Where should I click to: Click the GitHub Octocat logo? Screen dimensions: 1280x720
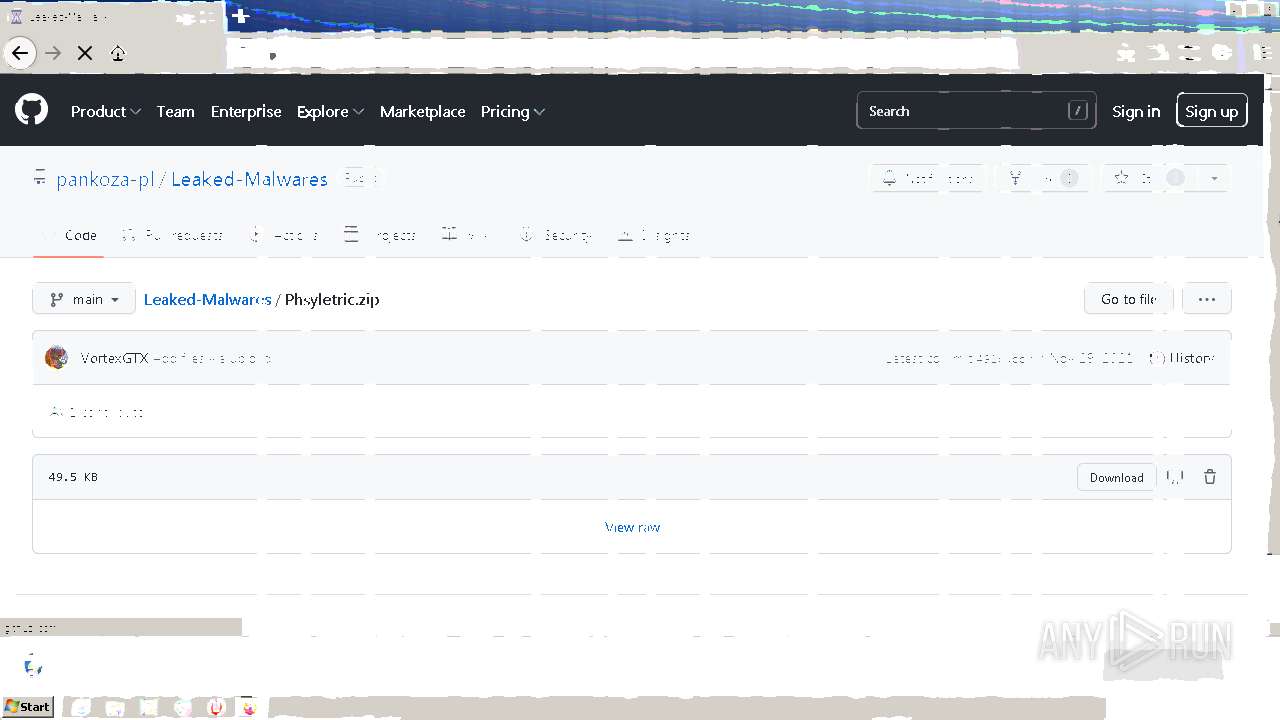click(31, 110)
